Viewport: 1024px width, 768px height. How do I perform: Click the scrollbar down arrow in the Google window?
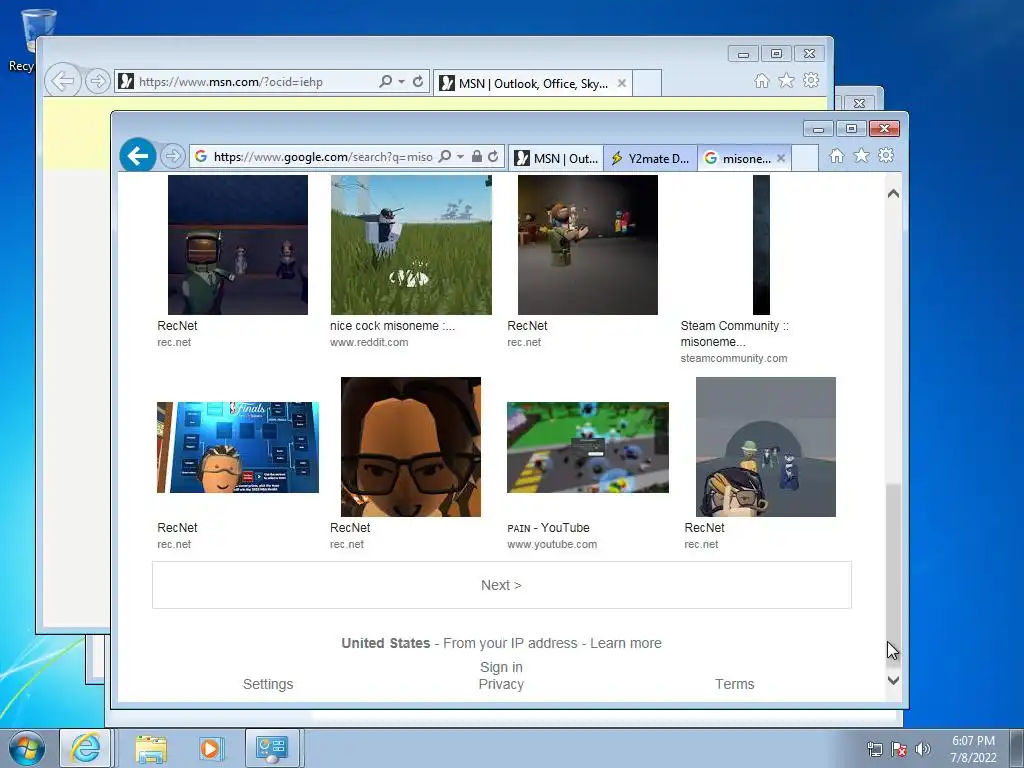coord(893,680)
